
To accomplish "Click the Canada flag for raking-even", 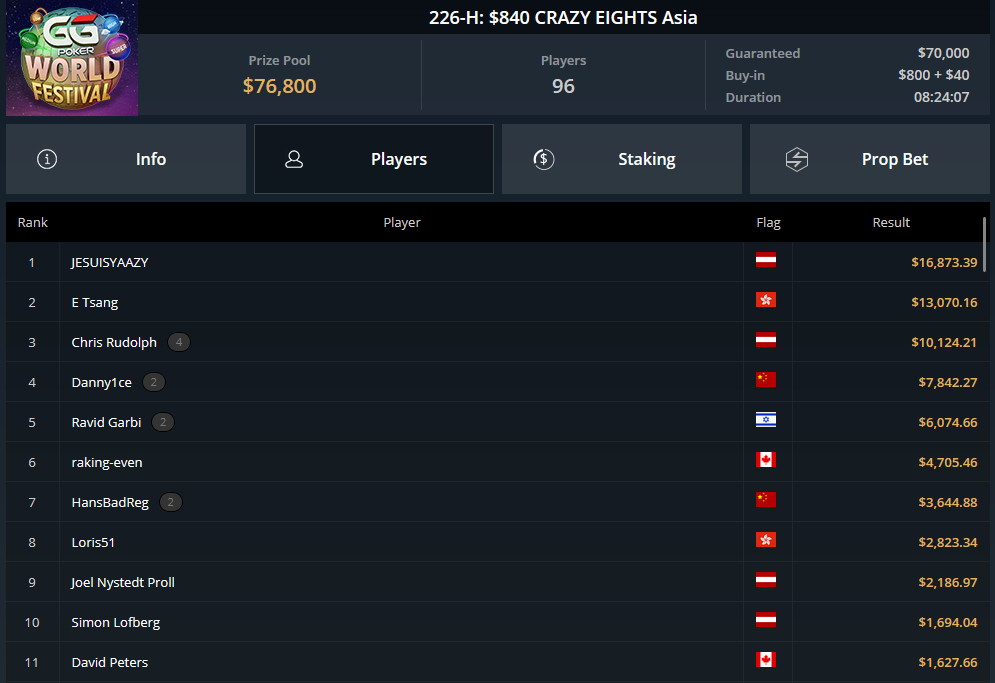I will [766, 460].
